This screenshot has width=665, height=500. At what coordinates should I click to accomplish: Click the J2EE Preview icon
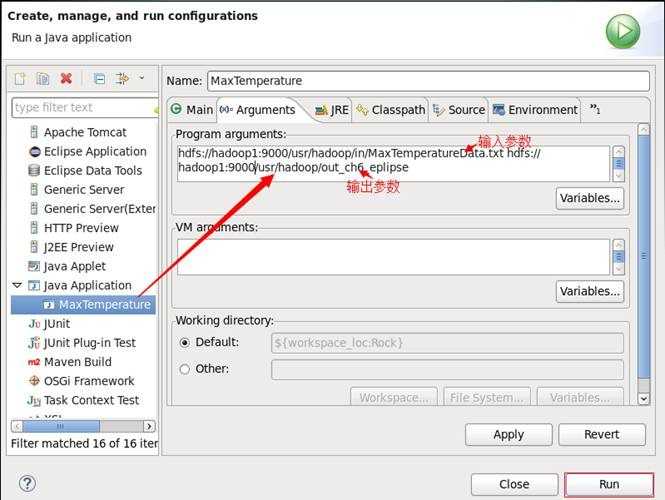[34, 247]
